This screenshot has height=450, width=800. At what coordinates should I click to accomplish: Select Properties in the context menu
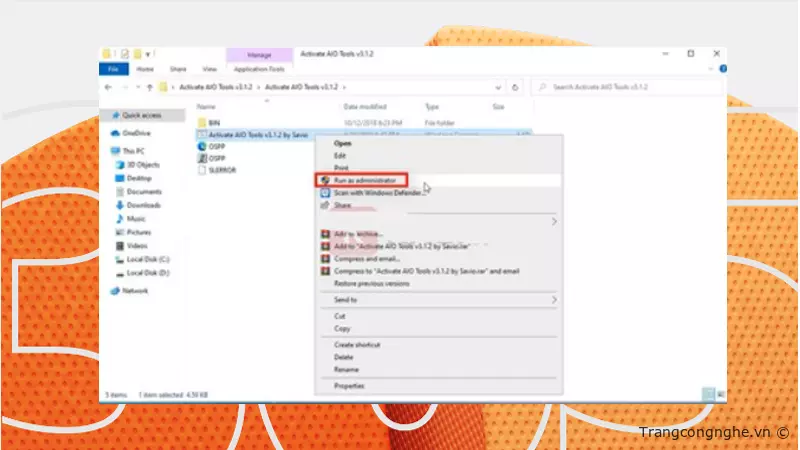pyautogui.click(x=349, y=385)
